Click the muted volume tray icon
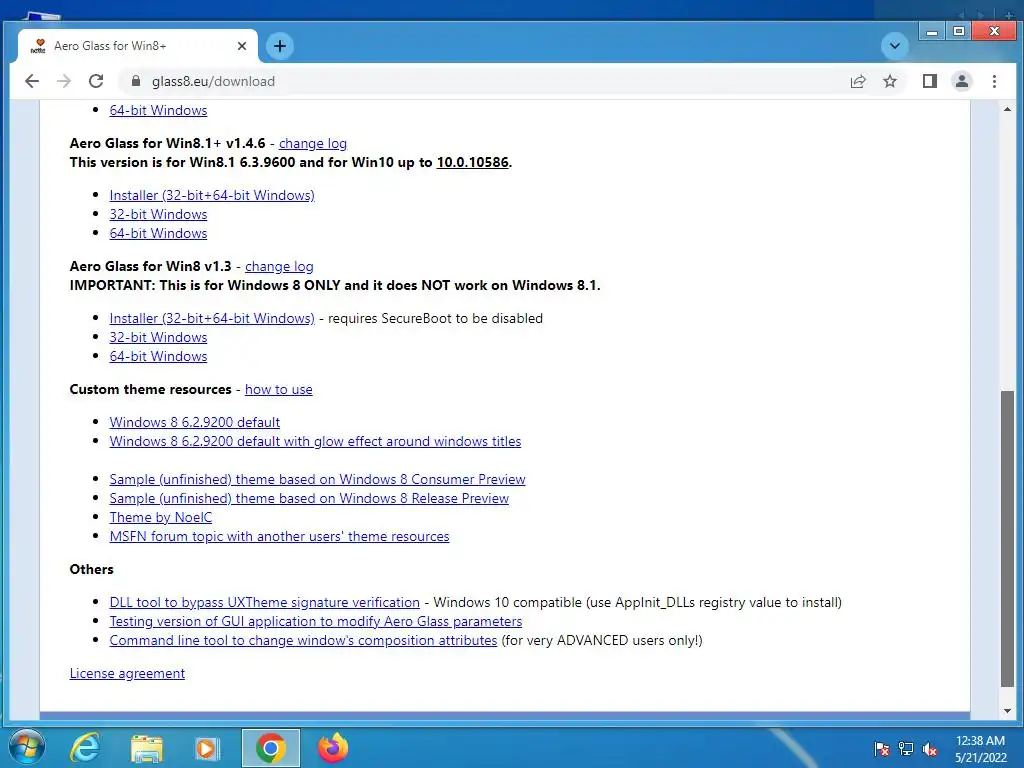This screenshot has width=1024, height=768. coord(930,749)
